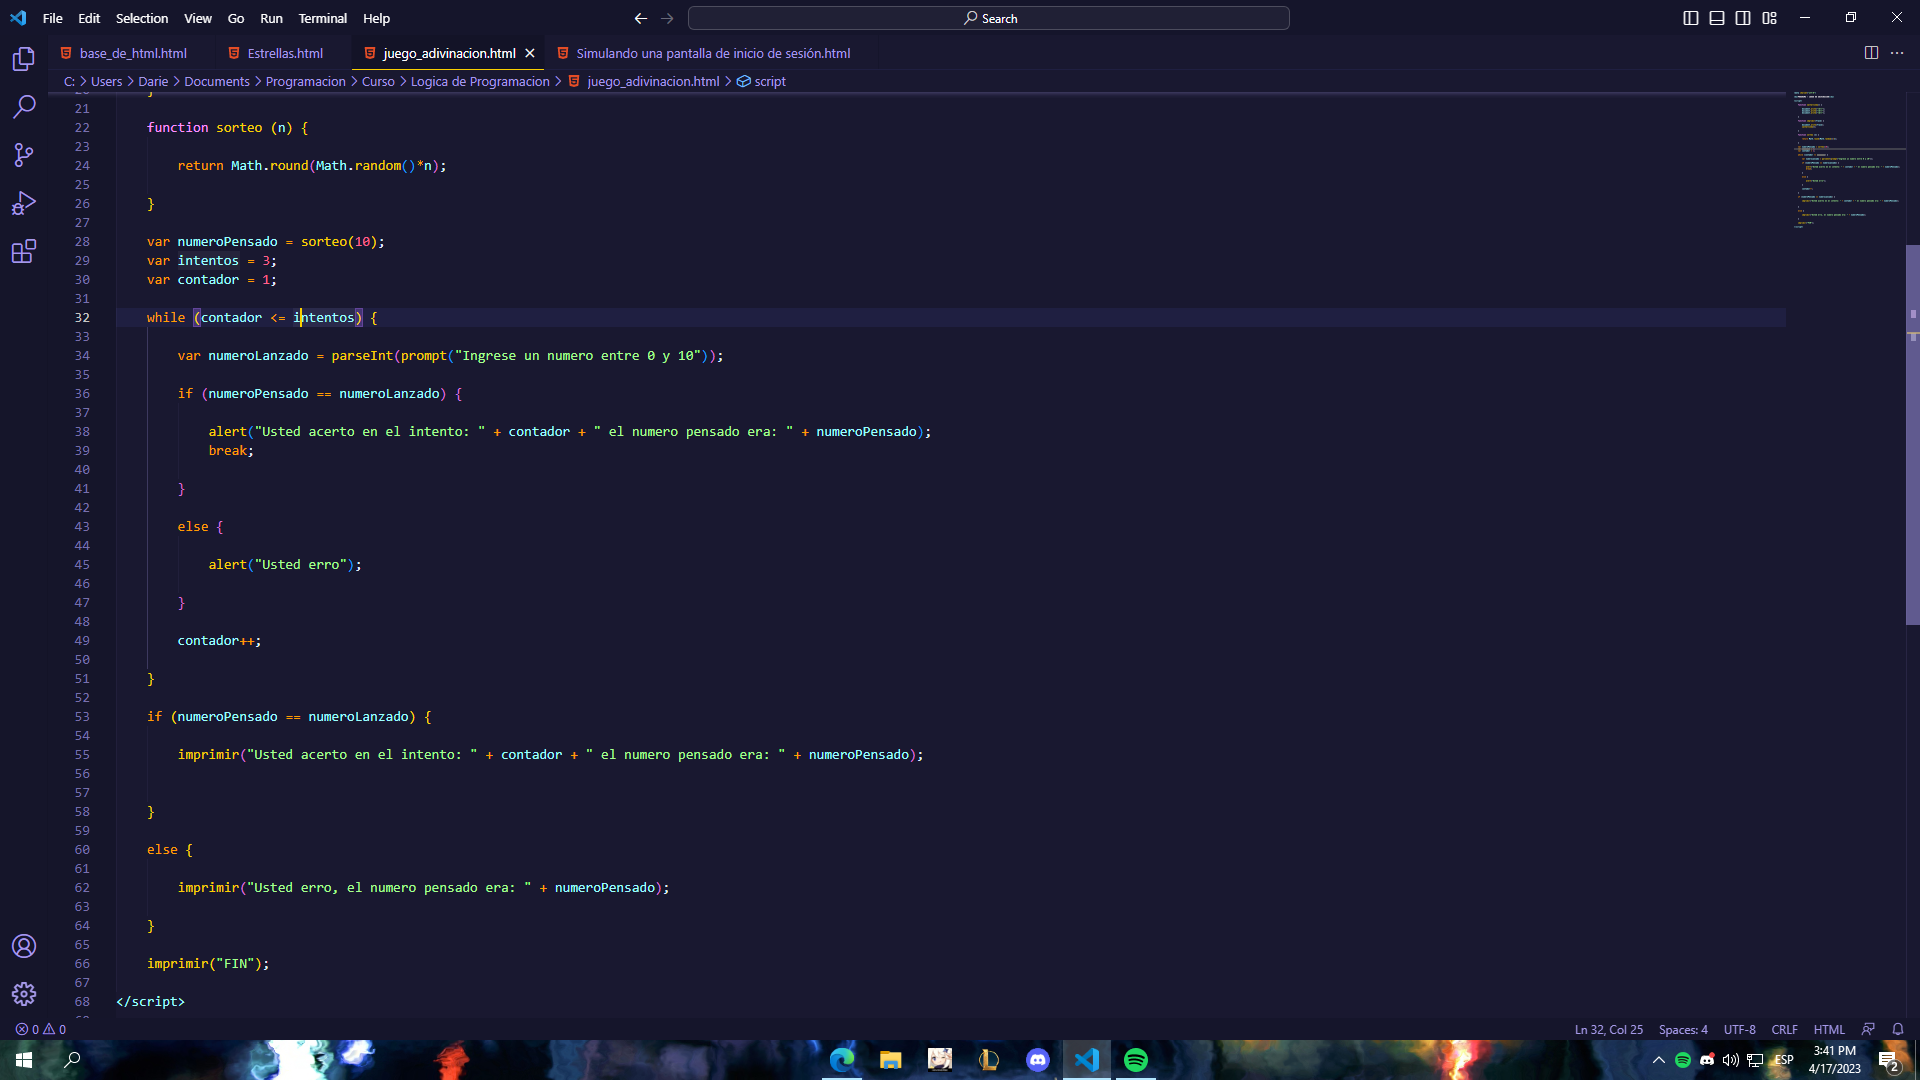Click the Users breadcrumb
The height and width of the screenshot is (1080, 1920).
106,81
